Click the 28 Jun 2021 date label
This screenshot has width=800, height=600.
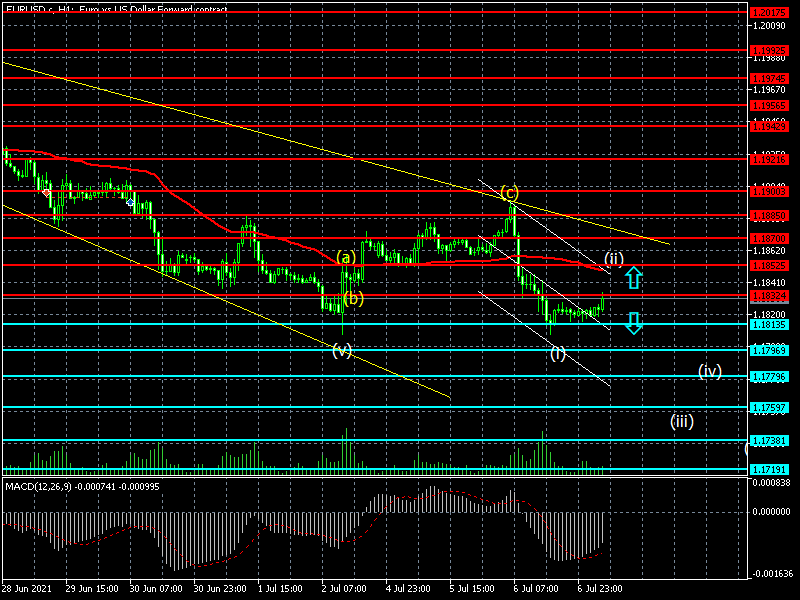(x=27, y=589)
